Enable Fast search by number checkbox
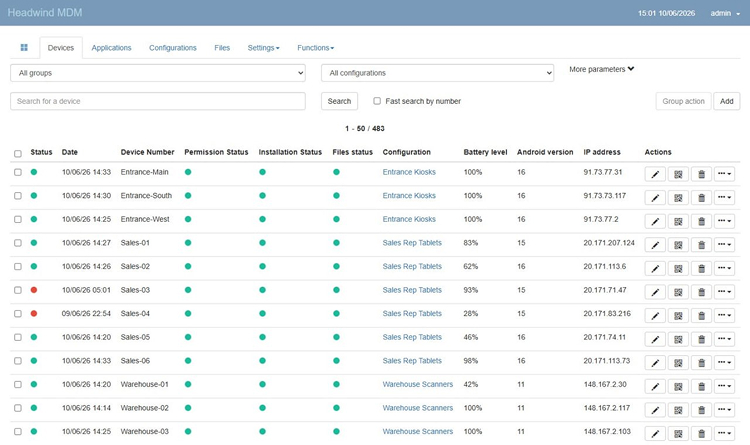The image size is (750, 445). 377,101
